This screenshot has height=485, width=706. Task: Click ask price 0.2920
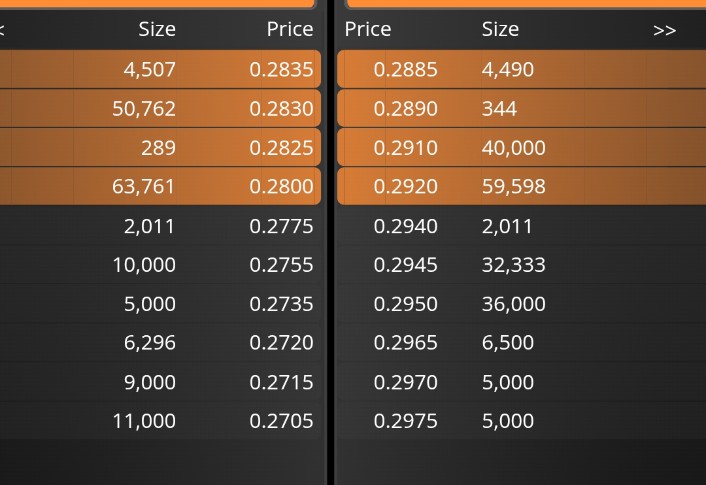pyautogui.click(x=405, y=186)
